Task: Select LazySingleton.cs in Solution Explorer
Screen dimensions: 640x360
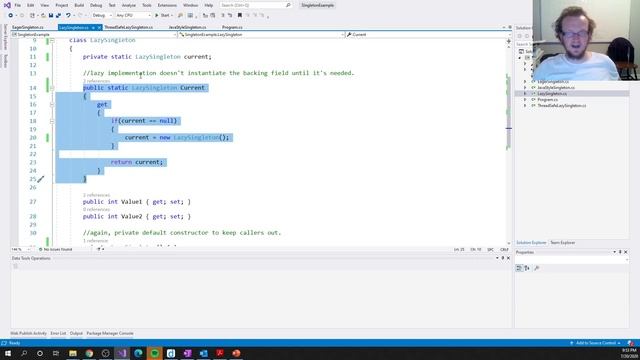Action: (x=552, y=93)
